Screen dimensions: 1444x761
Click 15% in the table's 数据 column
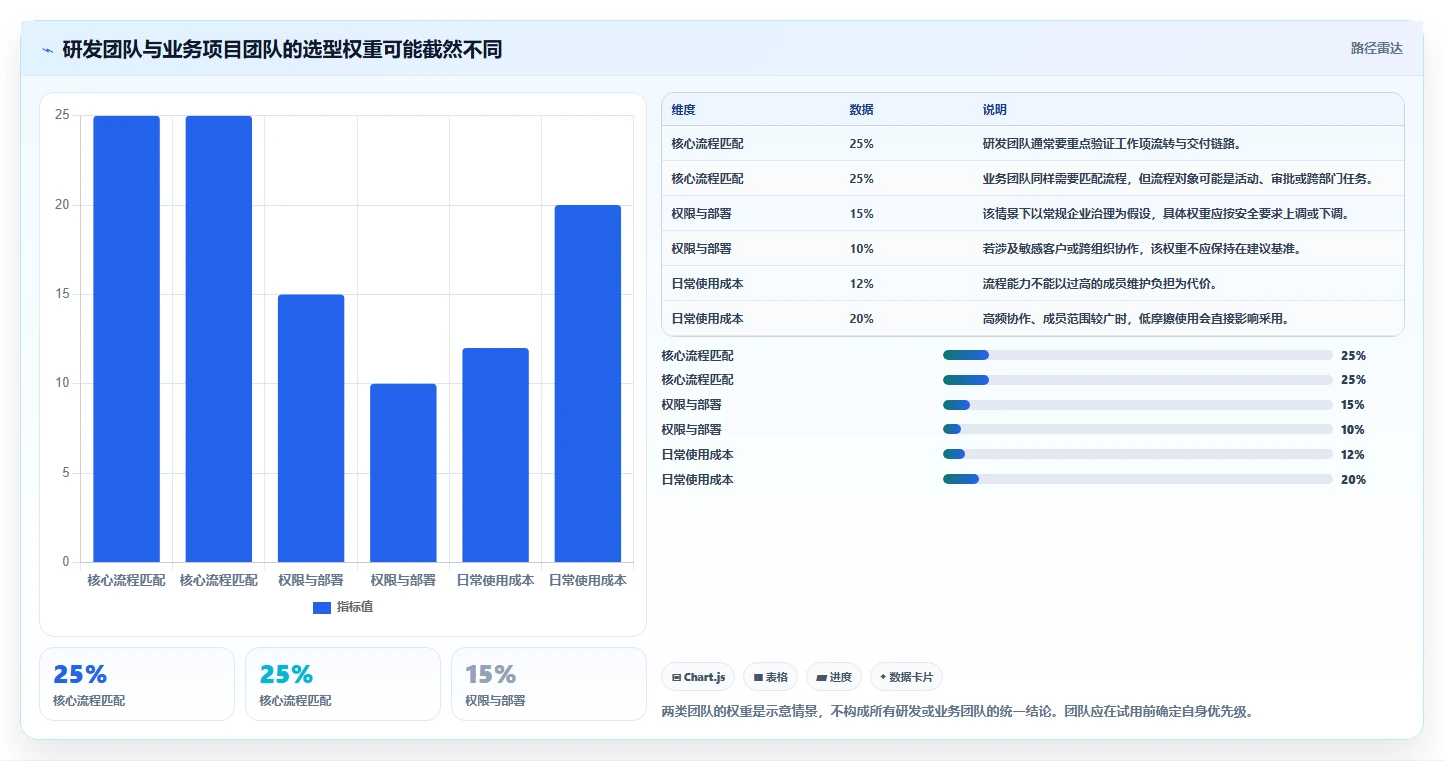[x=861, y=214]
